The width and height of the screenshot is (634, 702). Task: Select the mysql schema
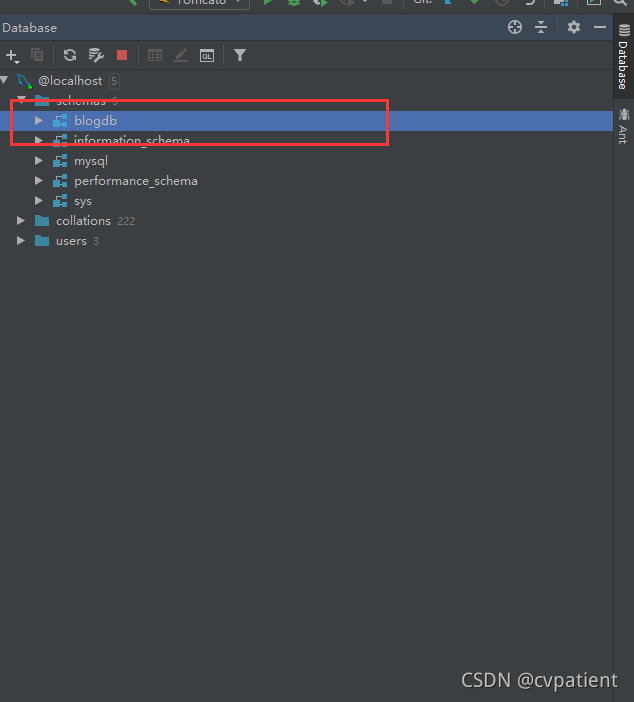pos(91,161)
